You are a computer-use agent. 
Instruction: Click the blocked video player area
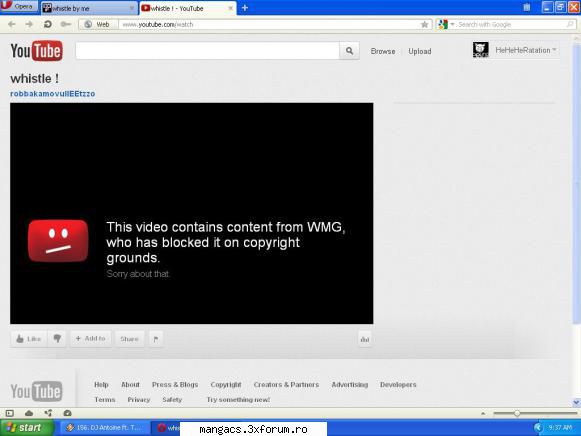(x=192, y=213)
